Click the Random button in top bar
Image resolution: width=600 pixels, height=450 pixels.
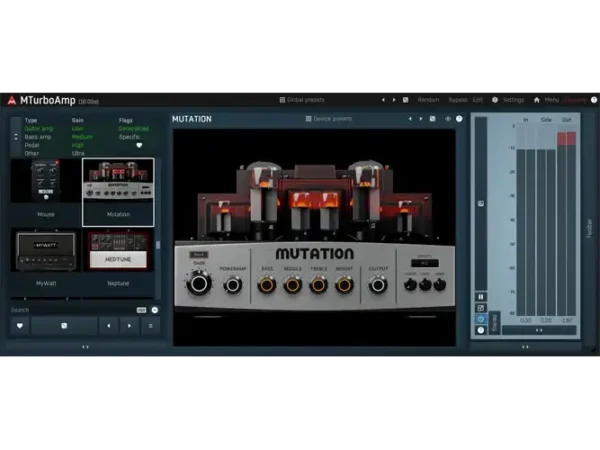[428, 100]
